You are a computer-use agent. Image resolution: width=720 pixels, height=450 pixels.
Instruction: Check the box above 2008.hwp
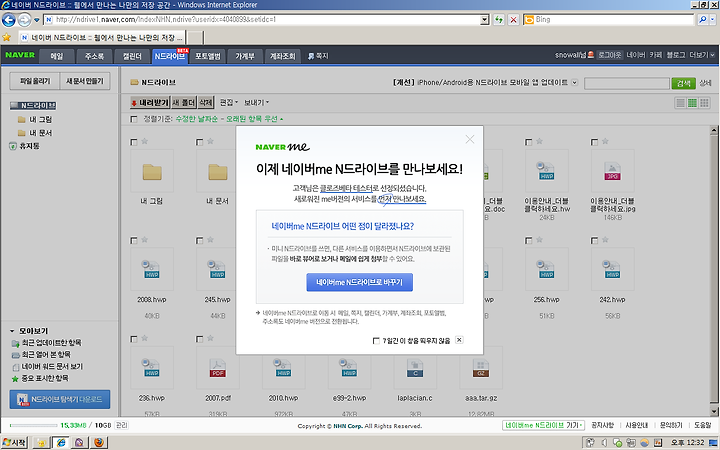point(134,240)
